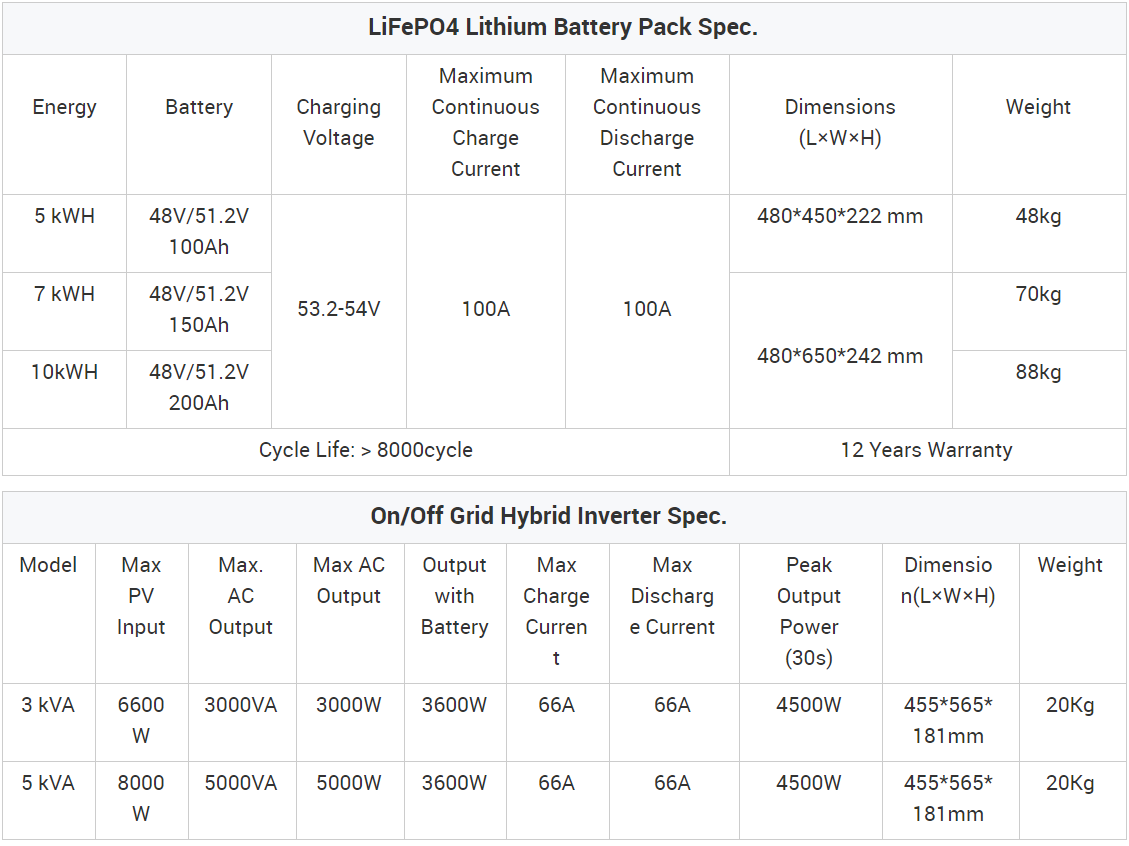Click the Charging Voltage column header
The width and height of the screenshot is (1129, 846).
tap(338, 124)
